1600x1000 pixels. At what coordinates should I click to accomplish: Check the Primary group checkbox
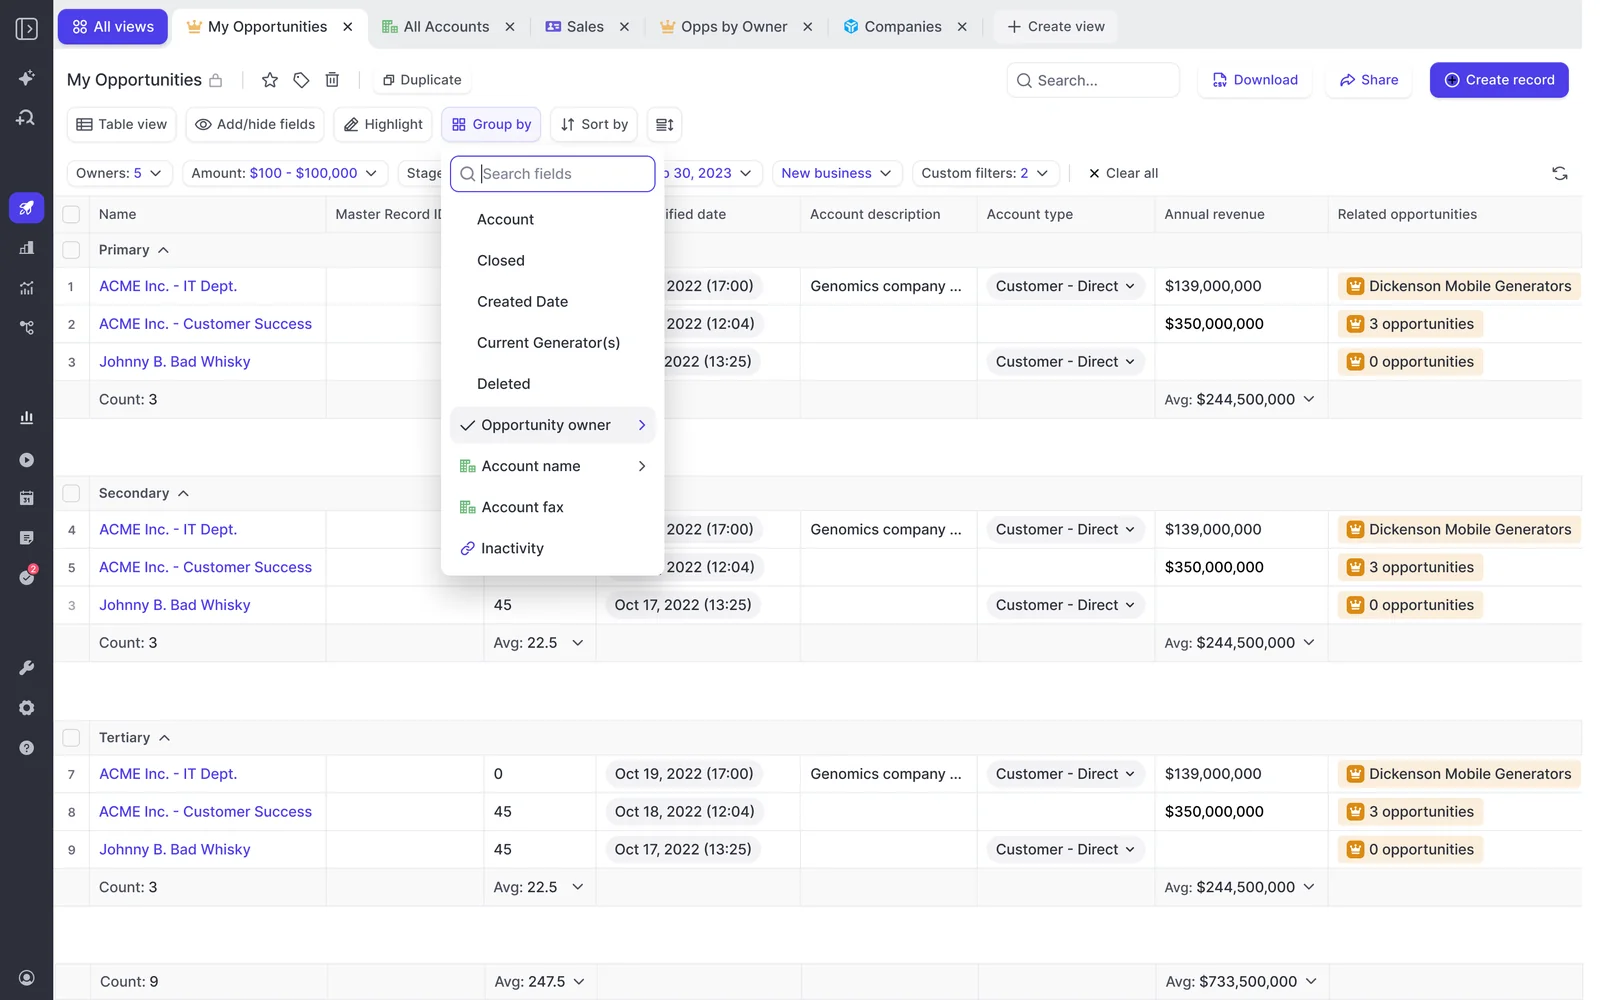pos(71,250)
